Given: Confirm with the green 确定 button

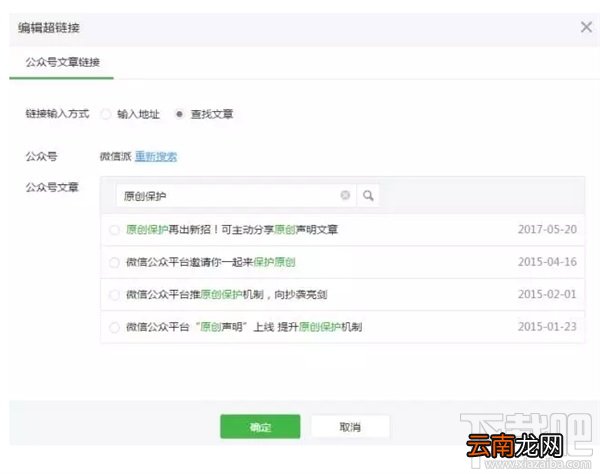Looking at the screenshot, I should coord(260,427).
